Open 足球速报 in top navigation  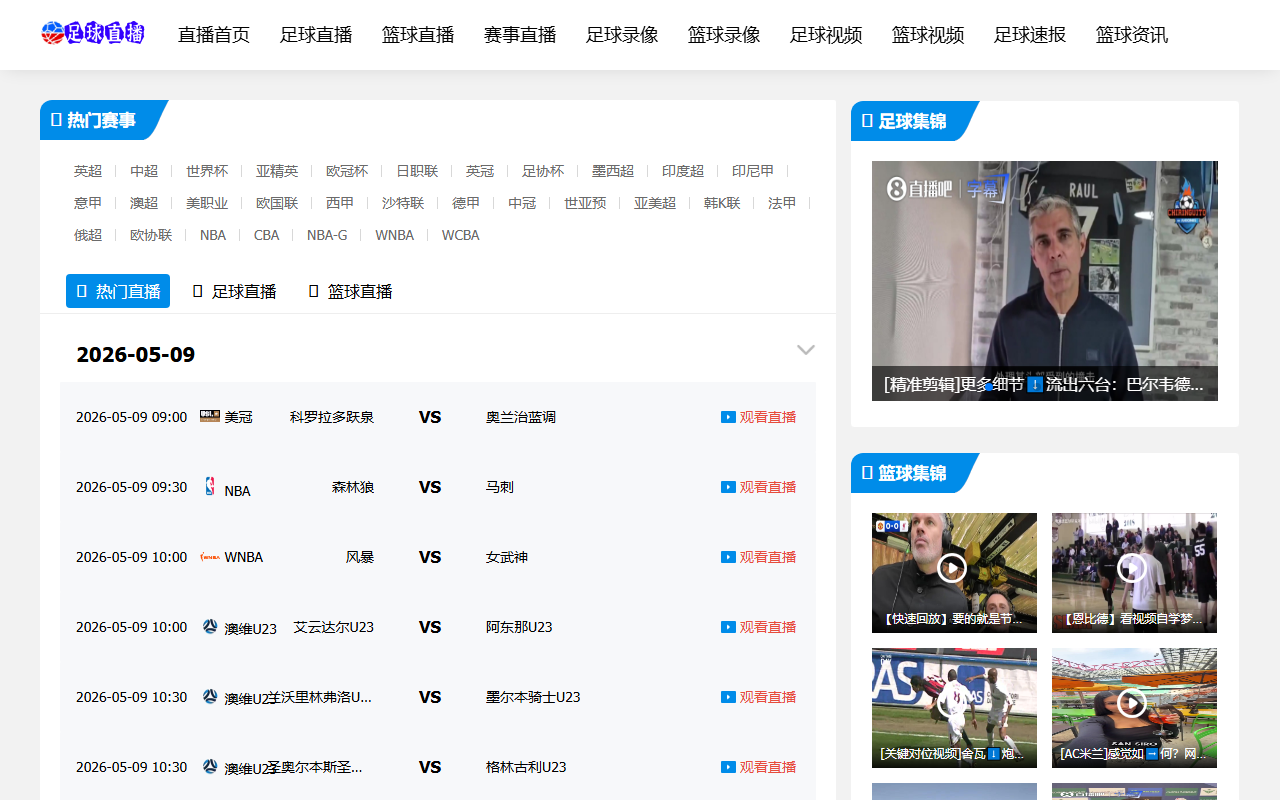(x=1030, y=35)
